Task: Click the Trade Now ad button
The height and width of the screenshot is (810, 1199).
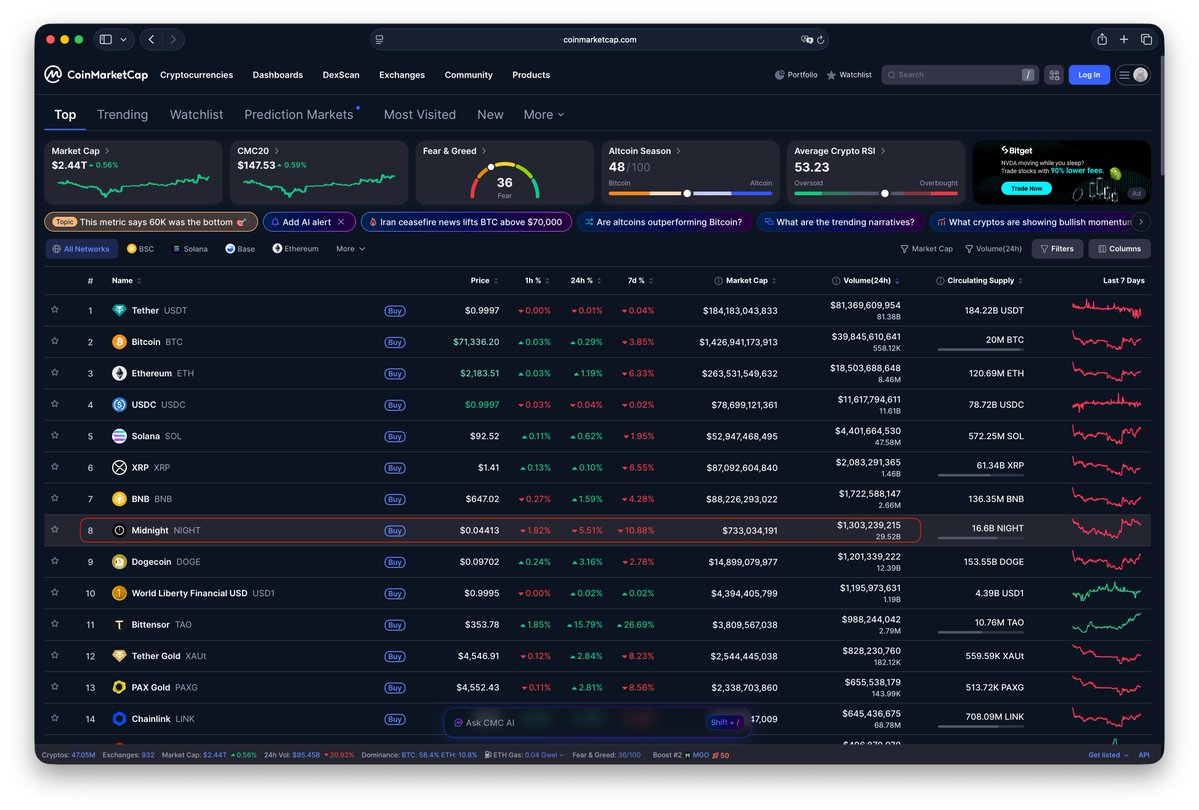Action: point(1026,188)
